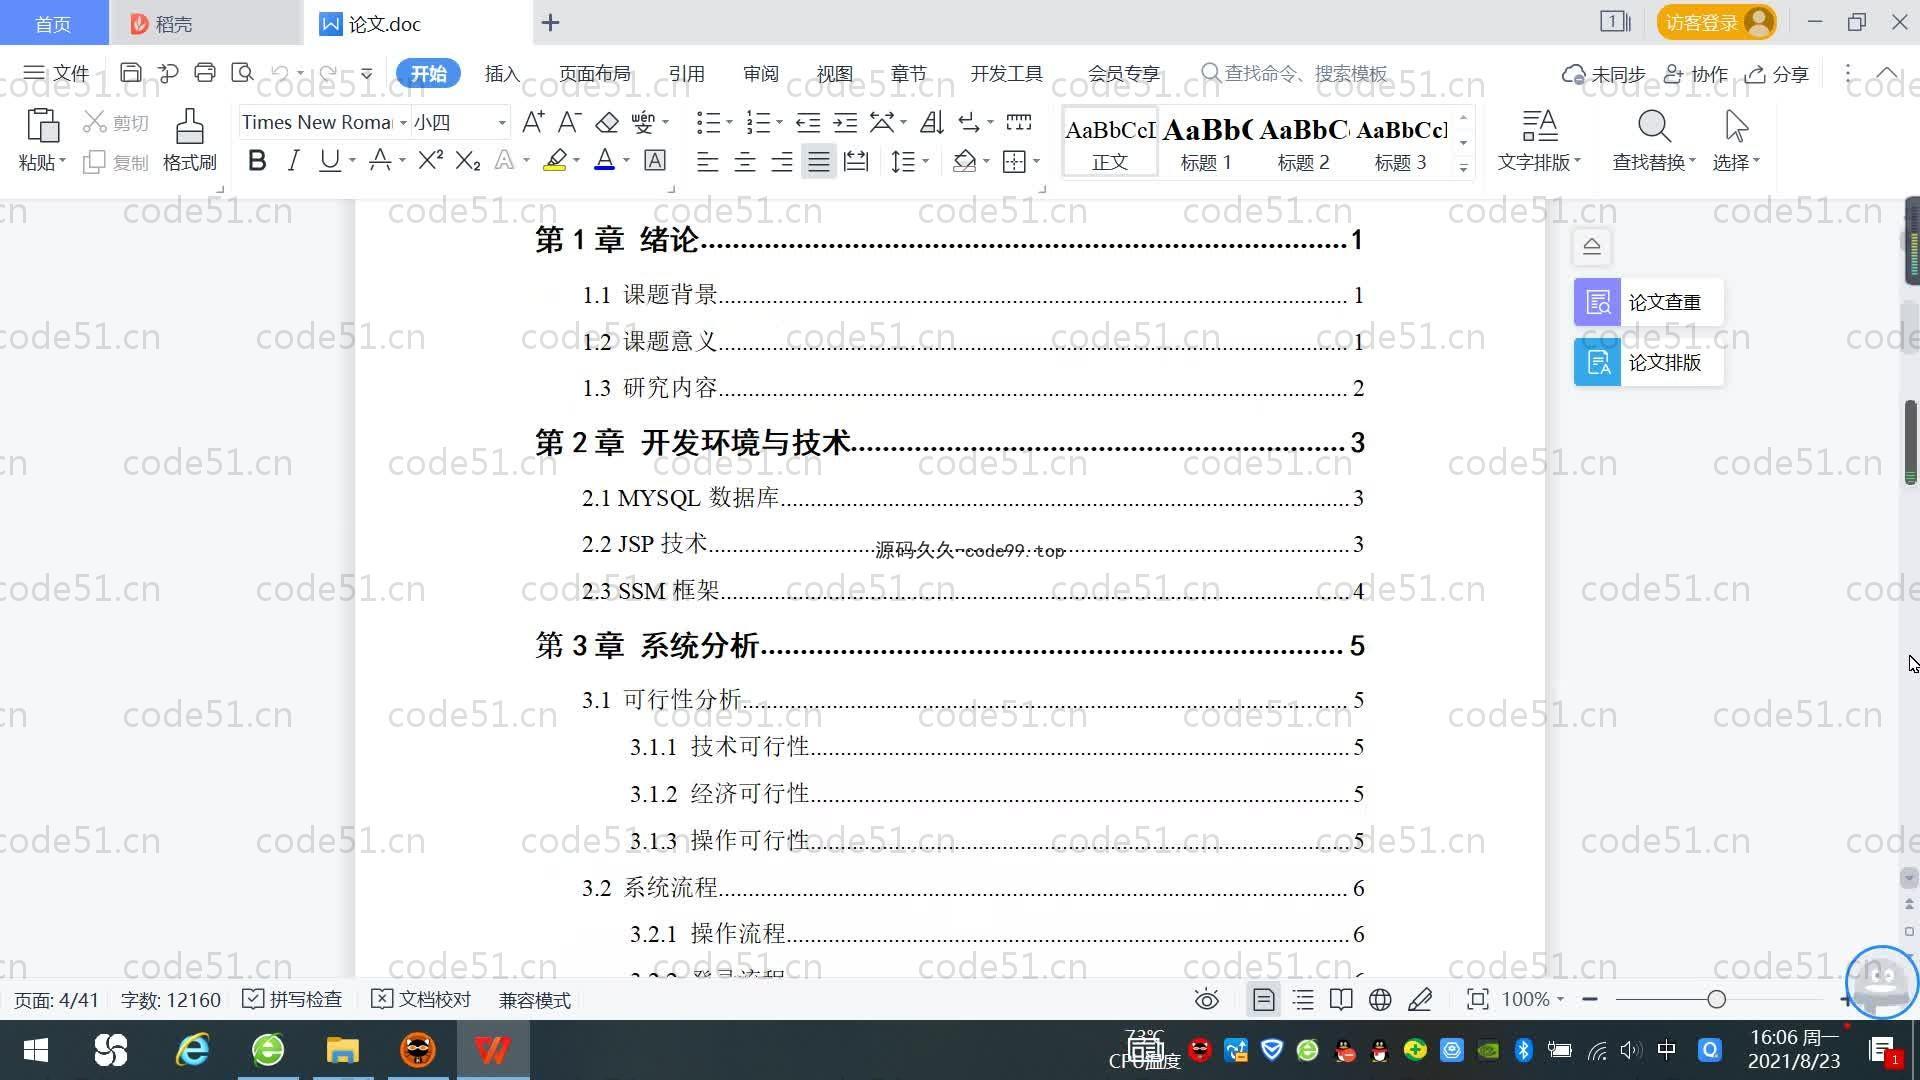Screen dimensions: 1920x1080
Task: Expand line spacing dropdown
Action: pos(926,161)
